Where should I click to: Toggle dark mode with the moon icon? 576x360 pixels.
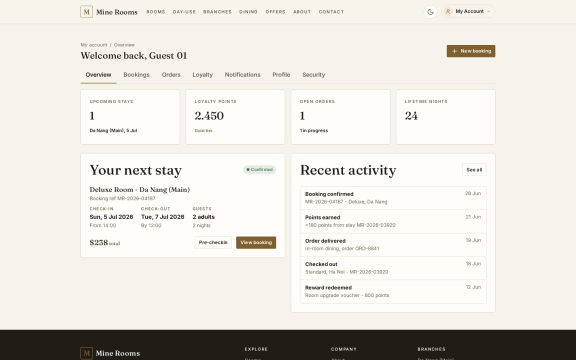point(430,12)
